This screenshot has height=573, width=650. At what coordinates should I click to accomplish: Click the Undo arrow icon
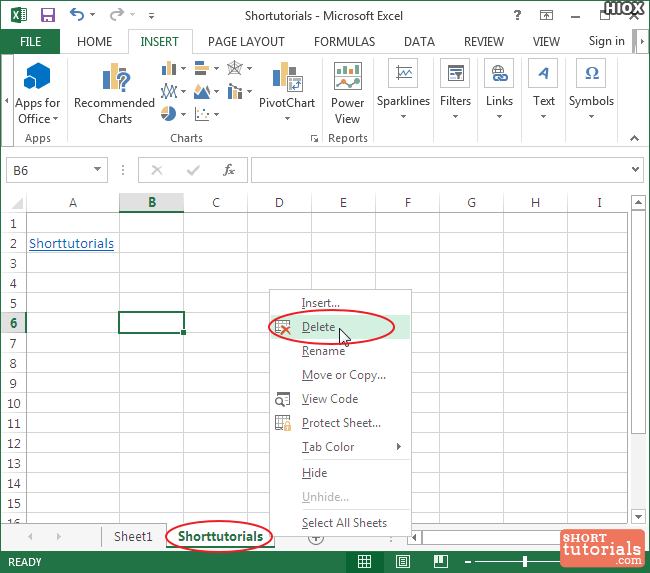pyautogui.click(x=77, y=15)
